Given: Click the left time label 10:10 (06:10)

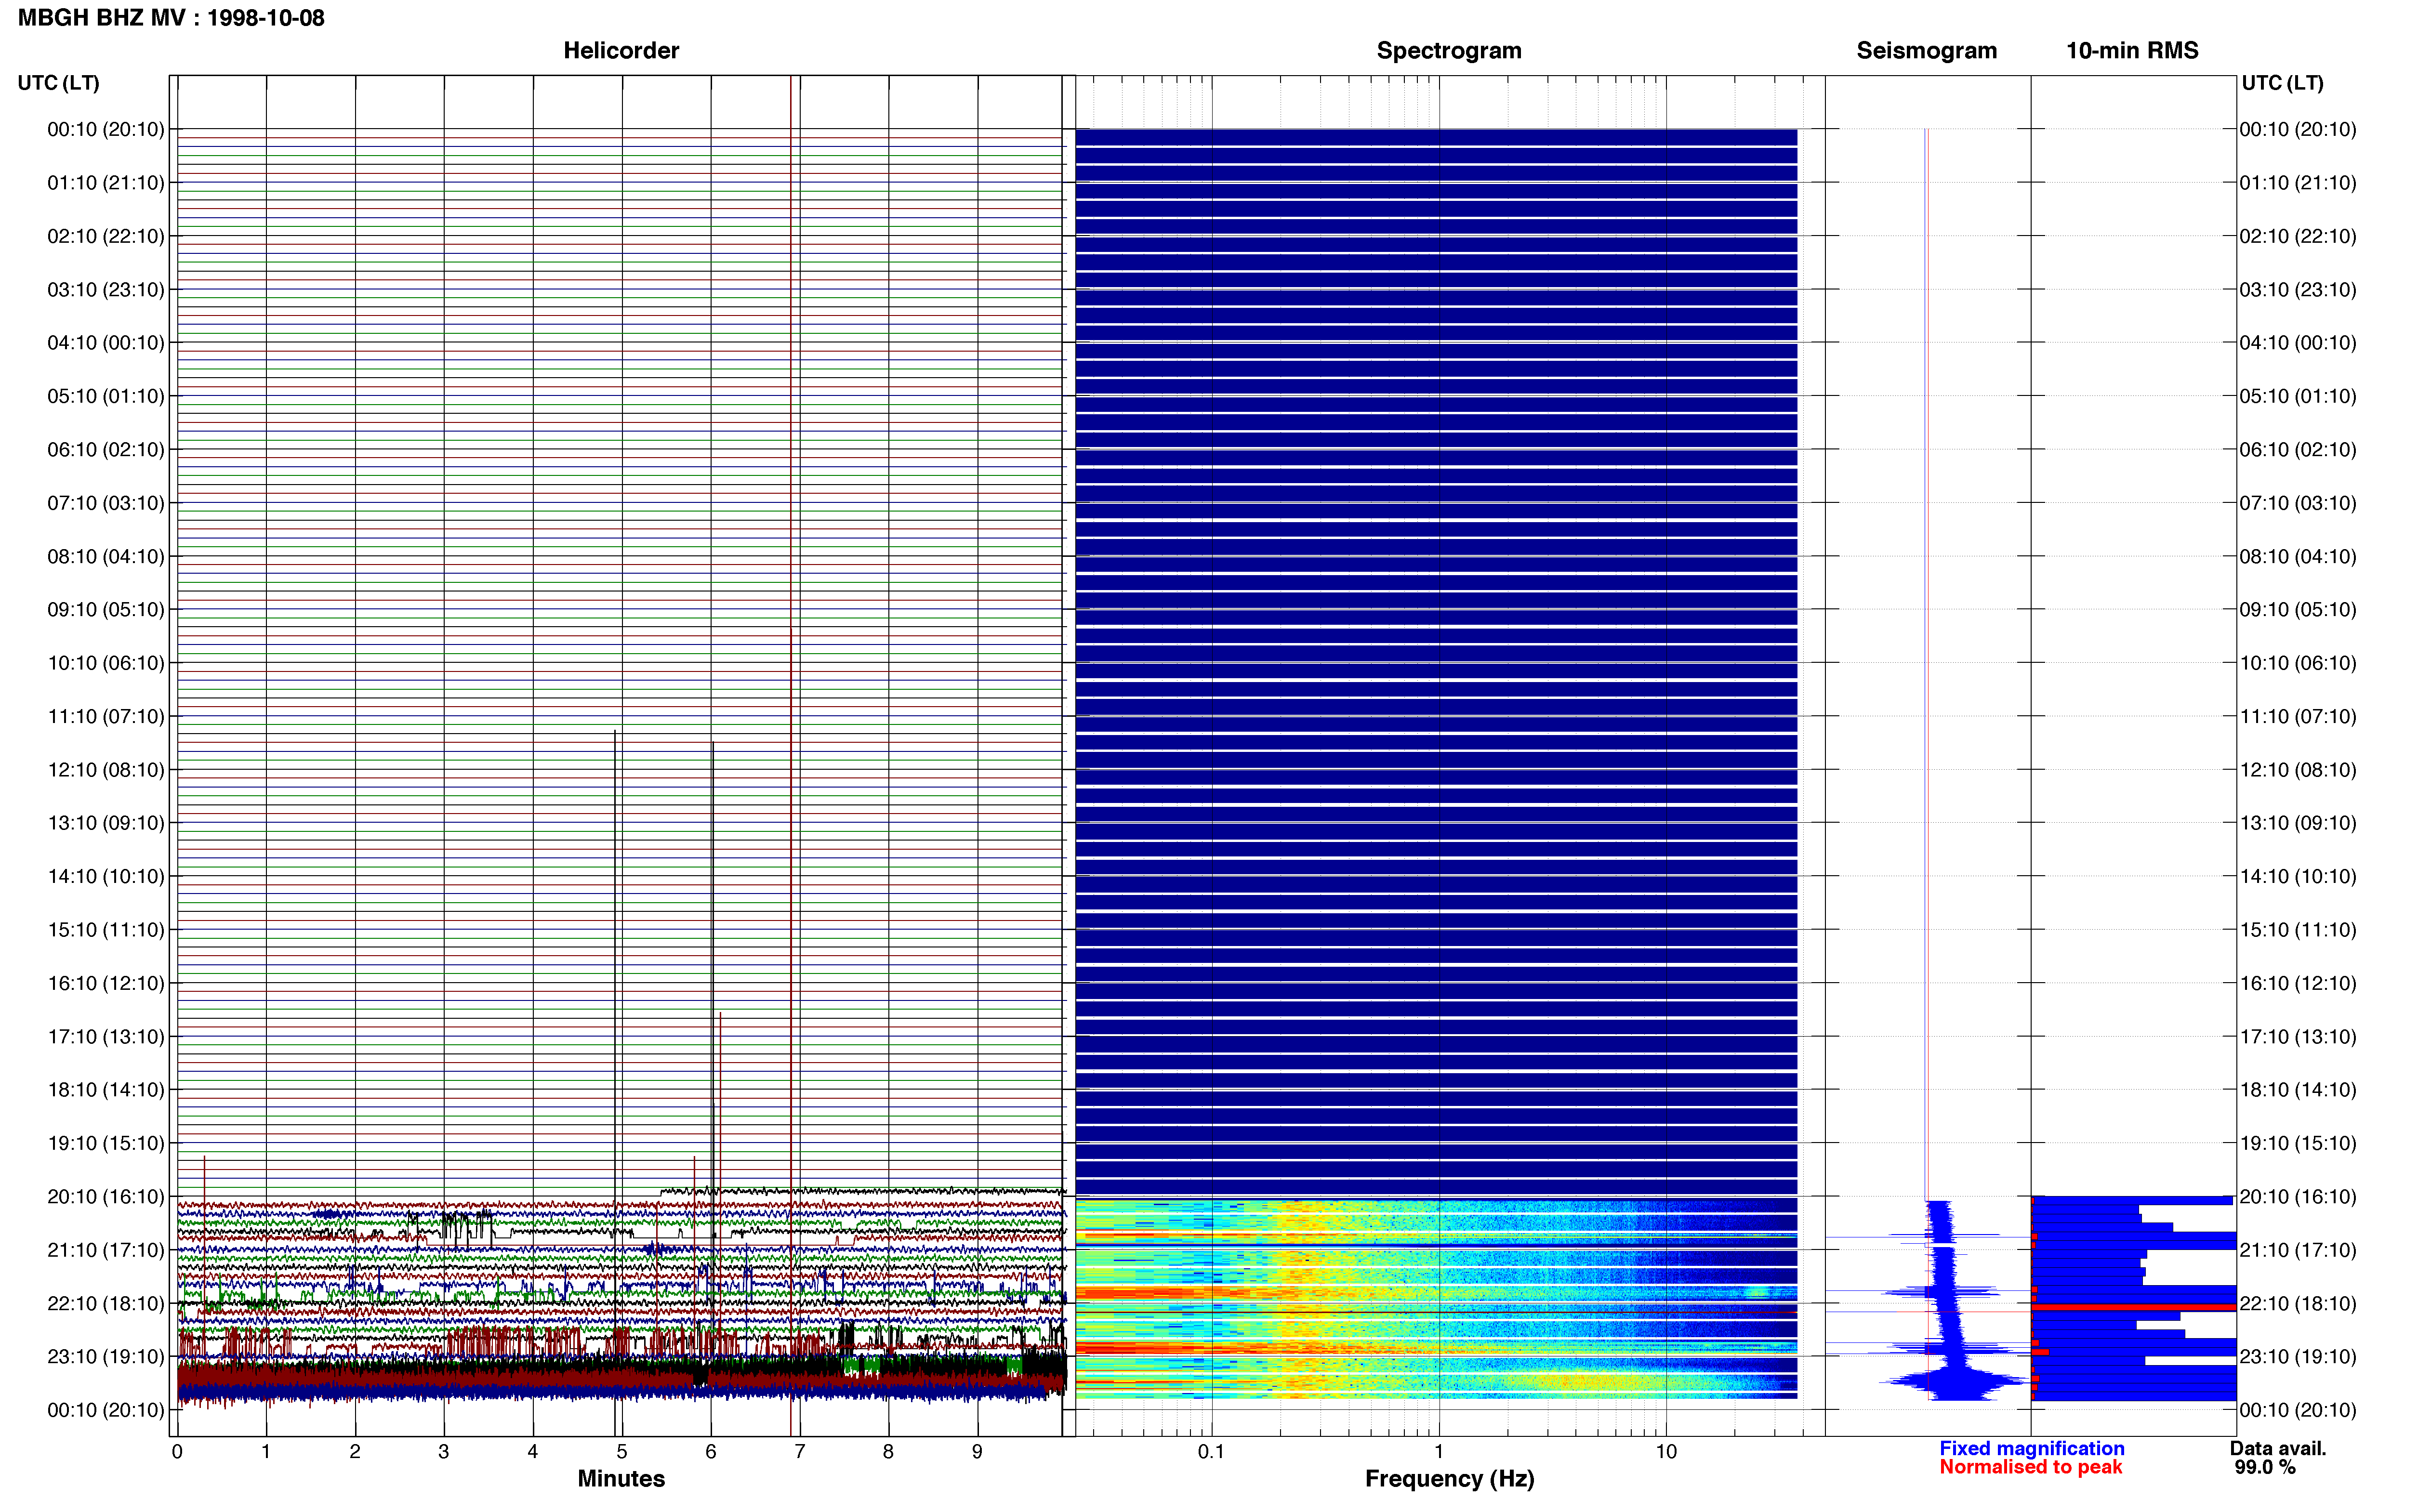Looking at the screenshot, I should pos(106,663).
